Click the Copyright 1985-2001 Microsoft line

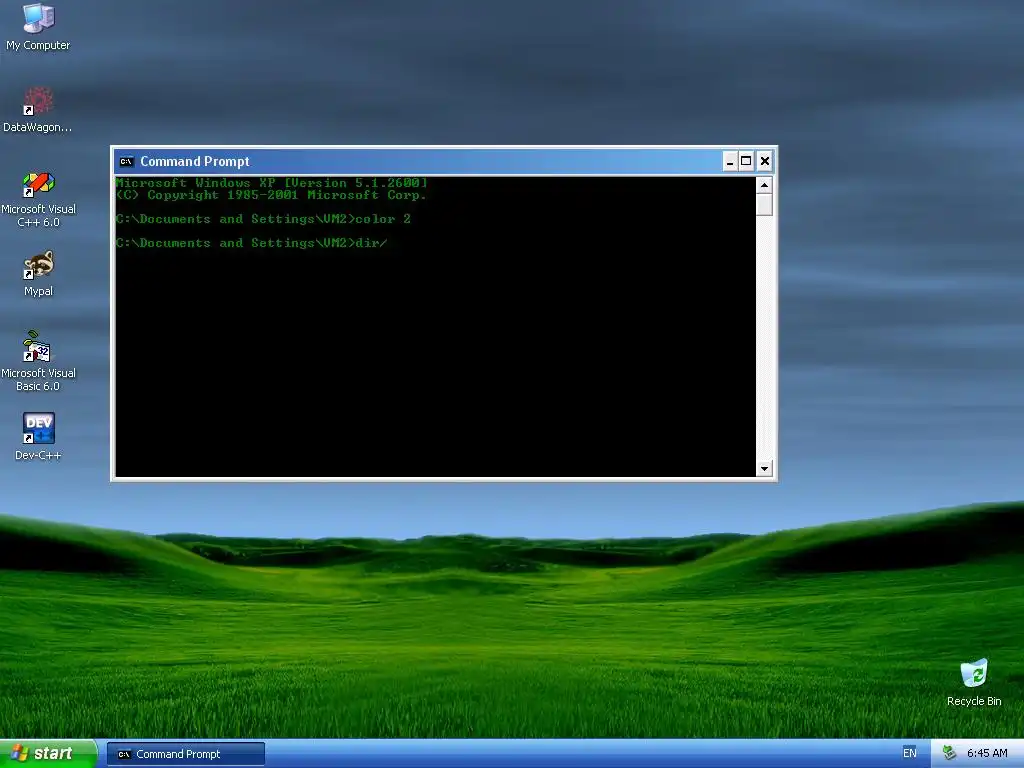[271, 195]
